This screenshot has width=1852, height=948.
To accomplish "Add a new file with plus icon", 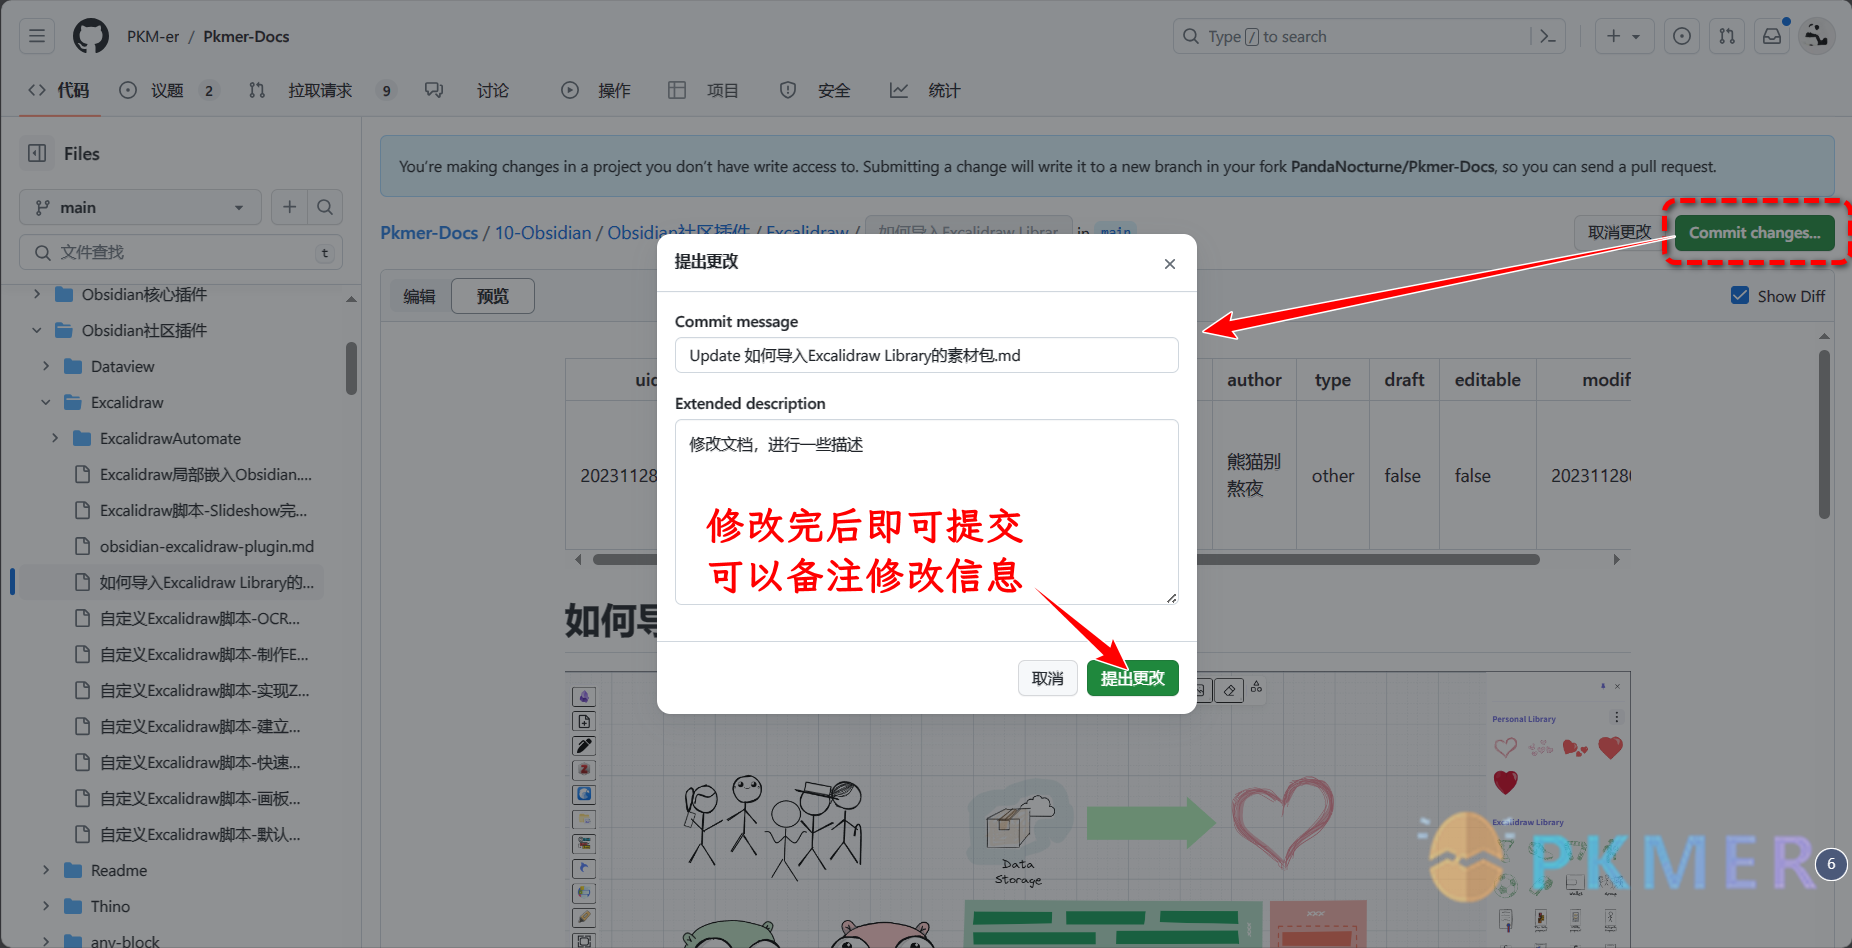I will pyautogui.click(x=289, y=207).
